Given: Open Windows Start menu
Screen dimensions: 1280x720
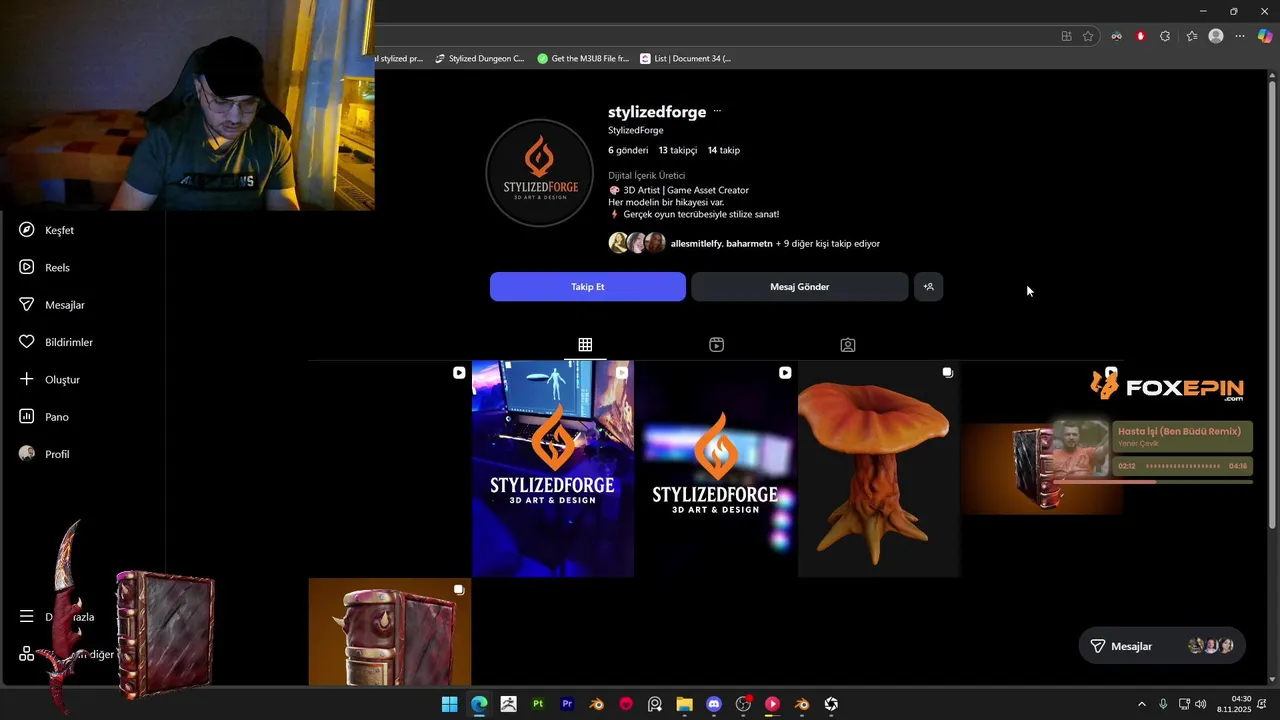Looking at the screenshot, I should point(450,704).
